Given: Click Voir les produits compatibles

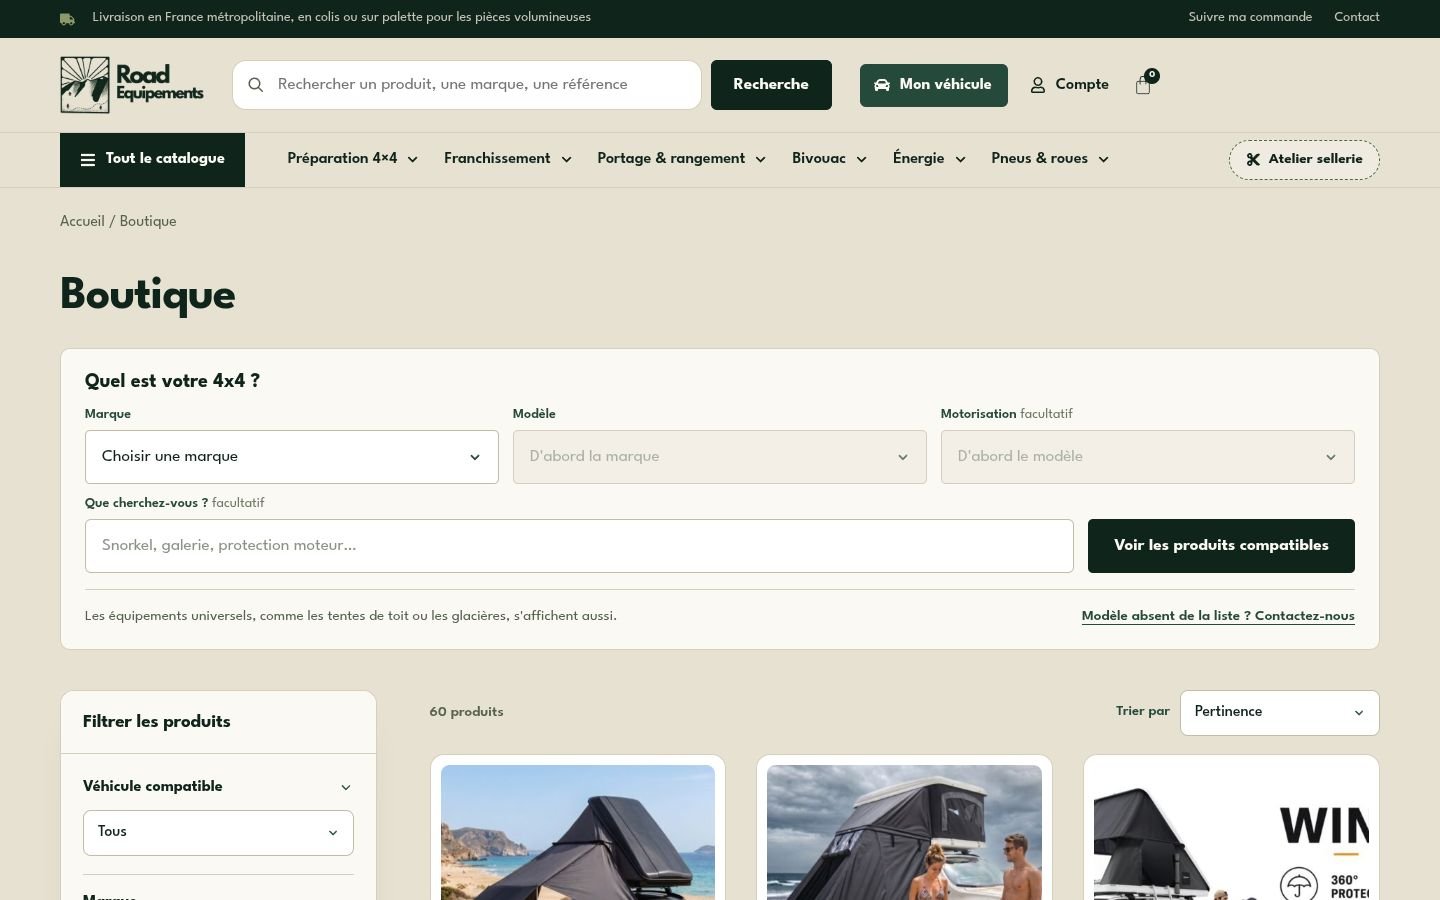Looking at the screenshot, I should [1221, 546].
